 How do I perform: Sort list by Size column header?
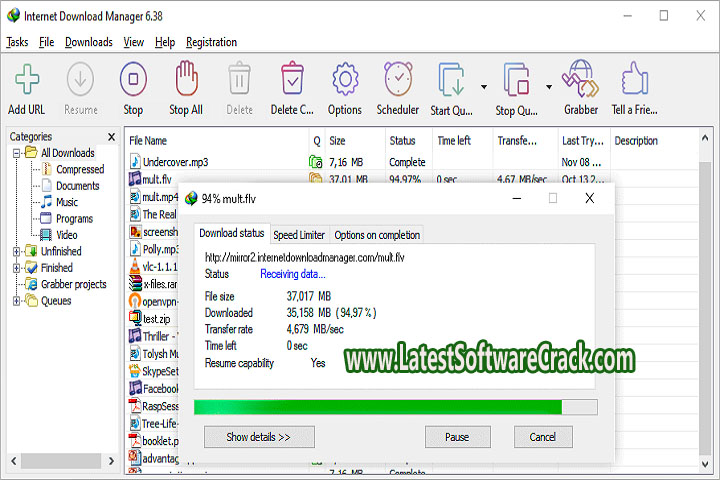pyautogui.click(x=337, y=141)
